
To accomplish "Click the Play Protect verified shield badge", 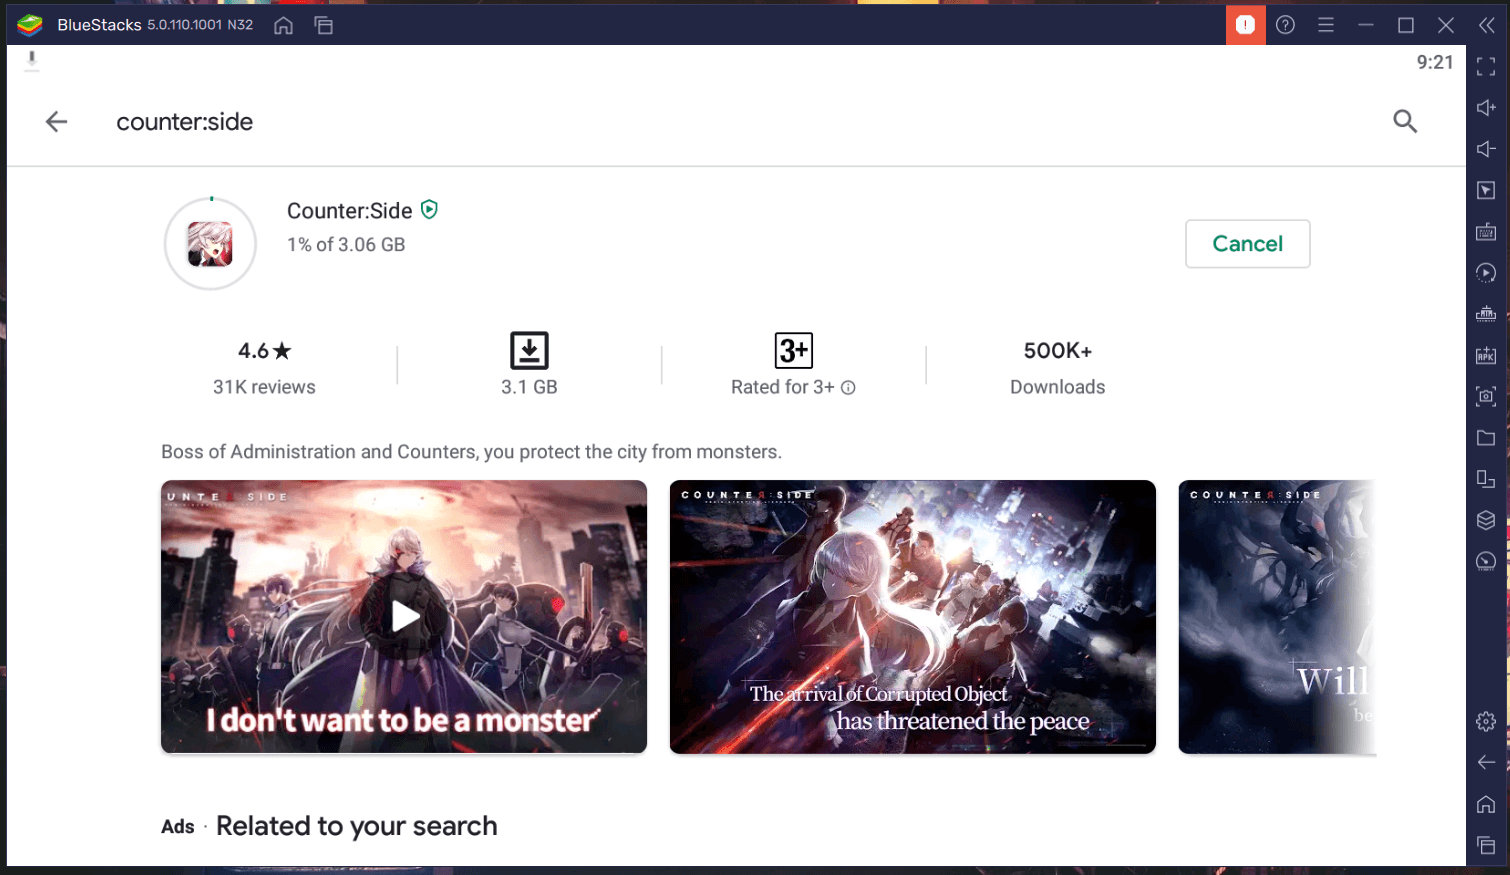I will tap(429, 209).
